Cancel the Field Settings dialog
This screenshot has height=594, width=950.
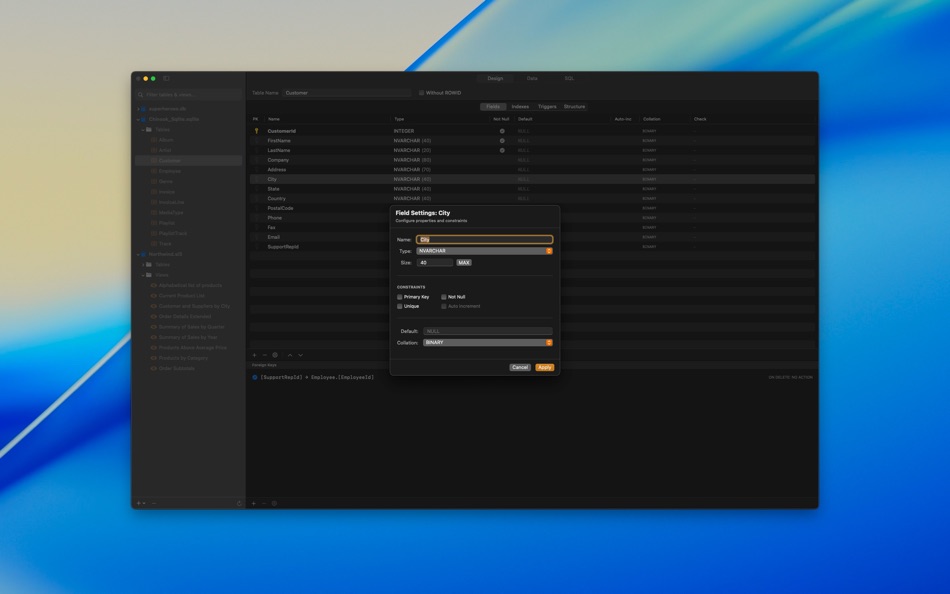pyautogui.click(x=520, y=367)
